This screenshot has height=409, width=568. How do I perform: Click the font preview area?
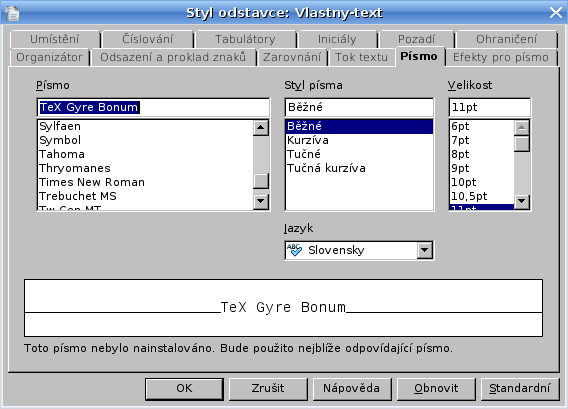283,308
